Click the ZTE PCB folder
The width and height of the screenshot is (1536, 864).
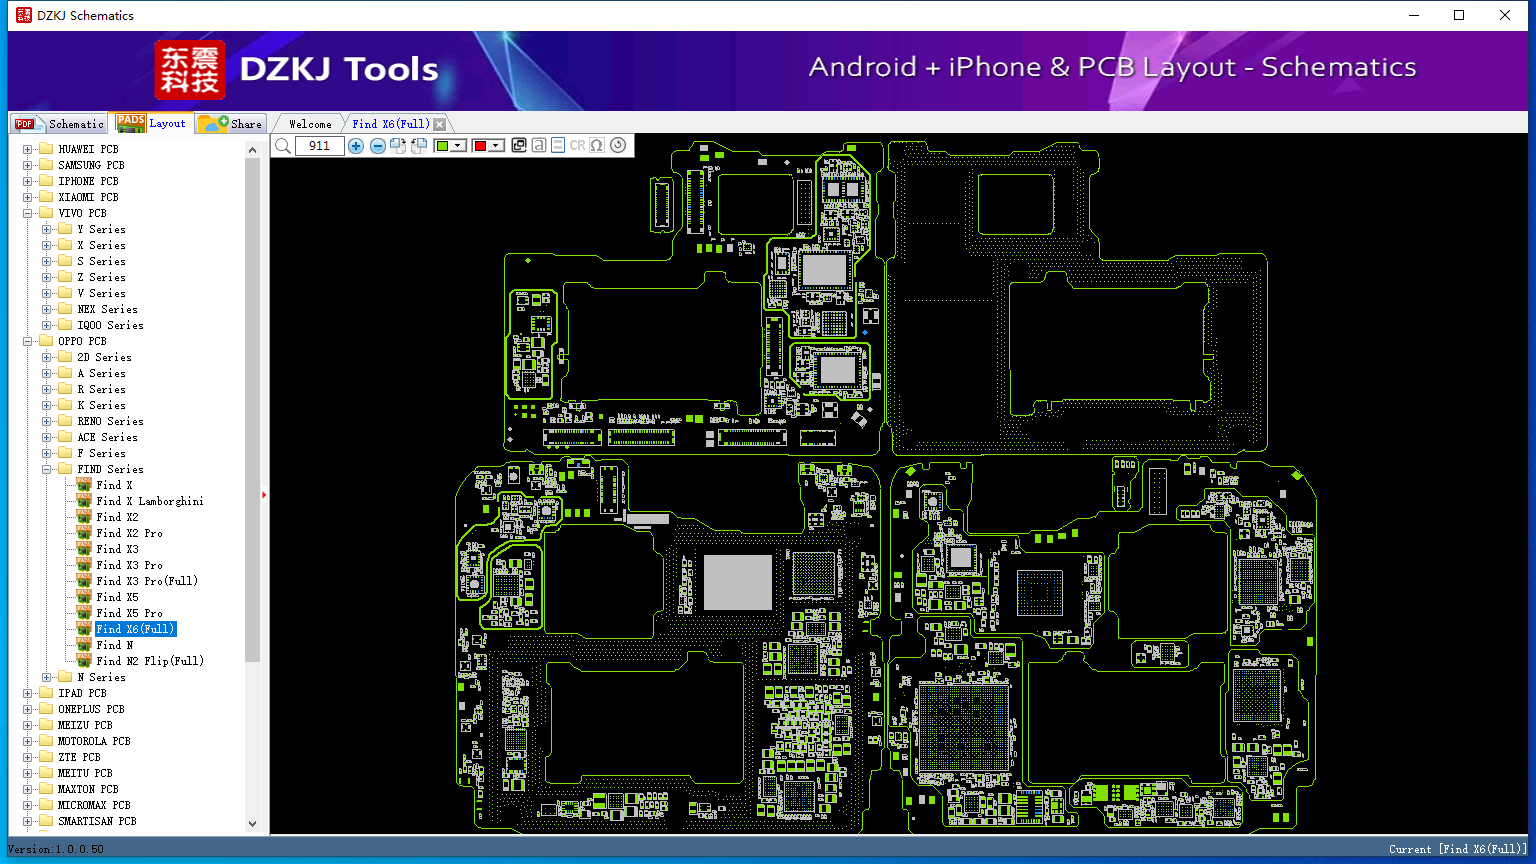click(79, 757)
